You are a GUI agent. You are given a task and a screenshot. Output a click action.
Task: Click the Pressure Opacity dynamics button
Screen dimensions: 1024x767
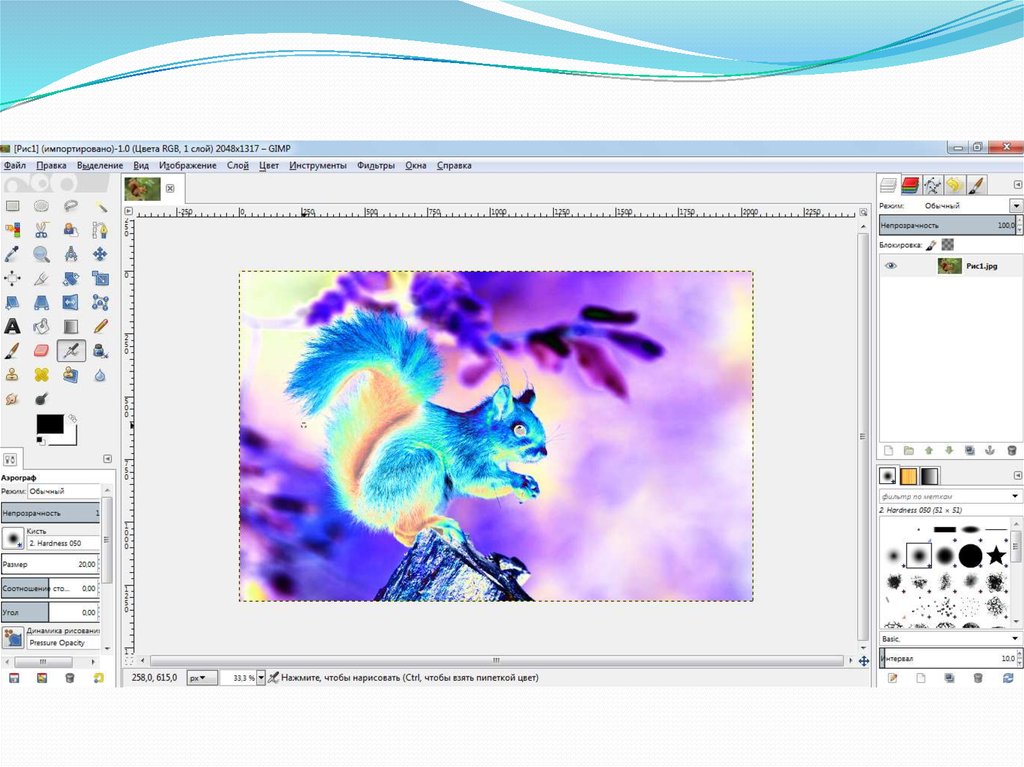pos(13,637)
